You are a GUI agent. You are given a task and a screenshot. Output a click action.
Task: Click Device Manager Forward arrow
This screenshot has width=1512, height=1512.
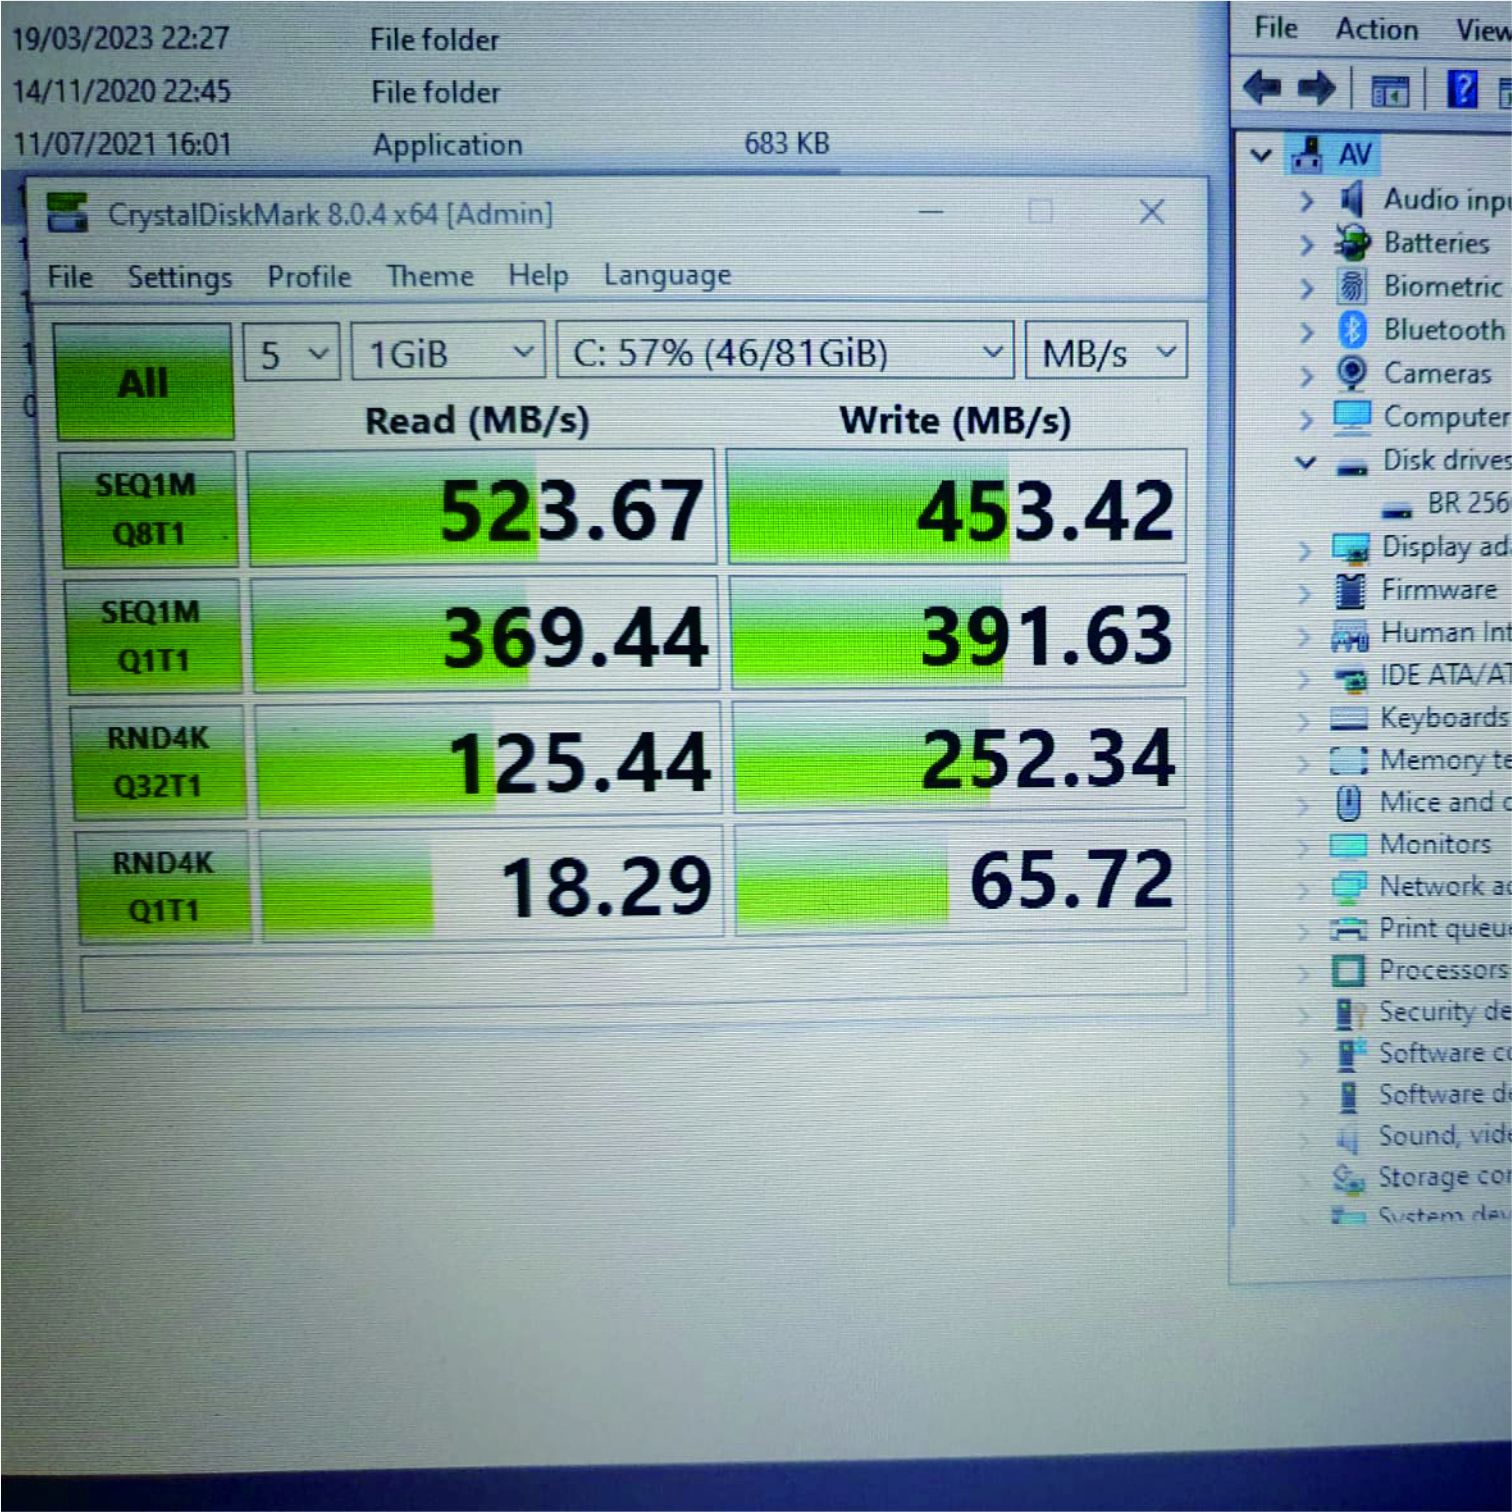point(1316,88)
